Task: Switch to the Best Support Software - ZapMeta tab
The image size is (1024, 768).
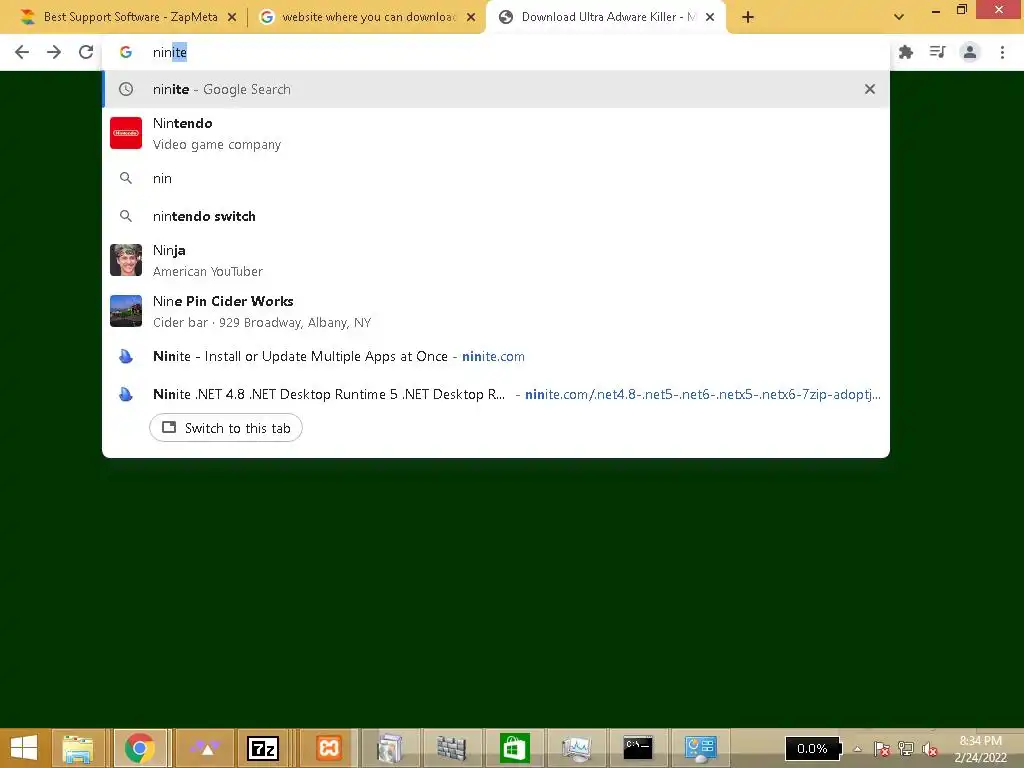Action: [130, 17]
